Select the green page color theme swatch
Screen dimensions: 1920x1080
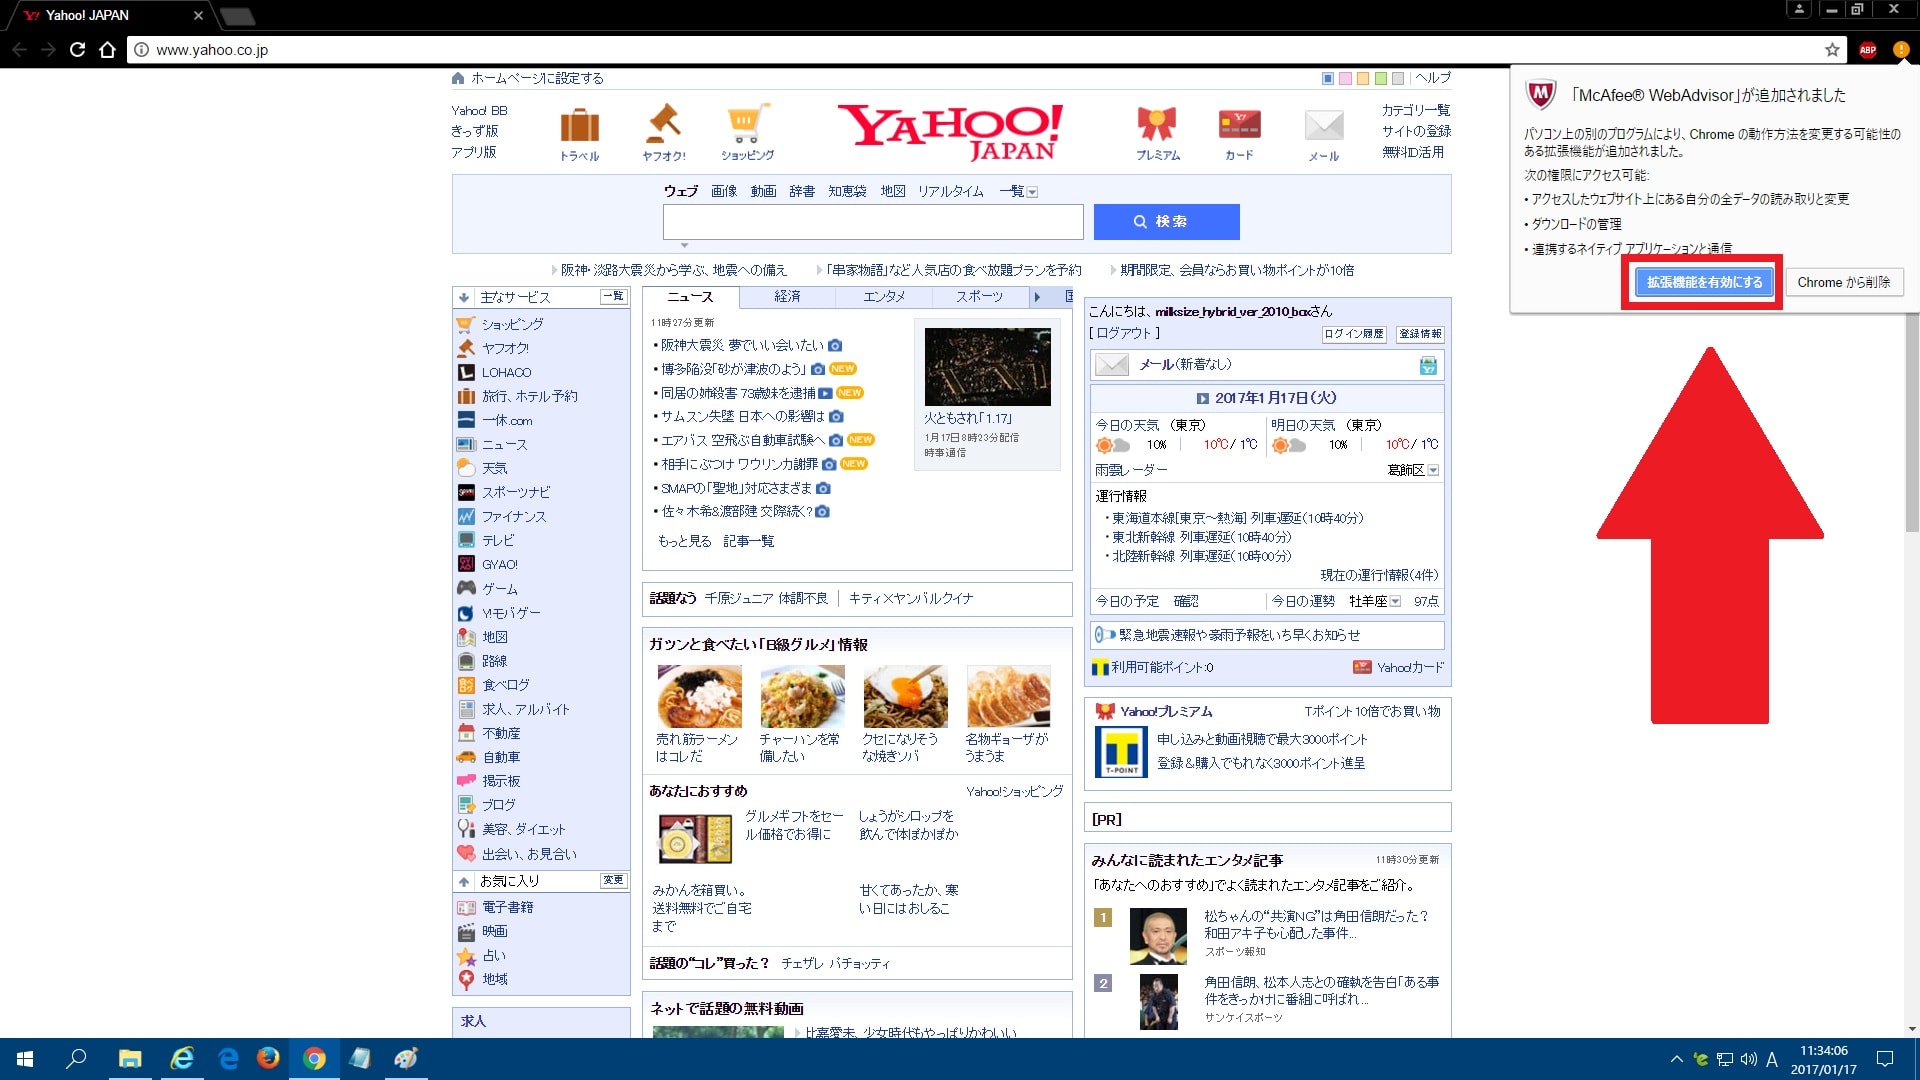click(1381, 78)
